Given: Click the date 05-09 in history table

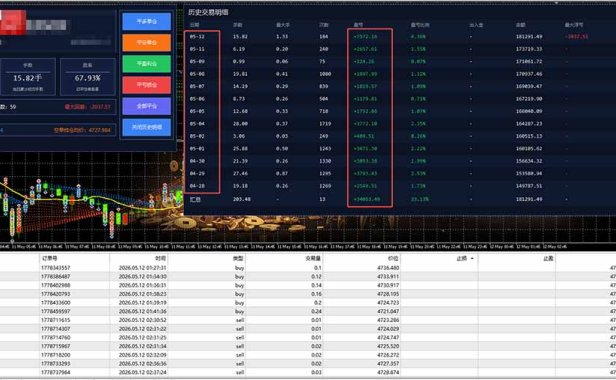Looking at the screenshot, I should point(197,62).
